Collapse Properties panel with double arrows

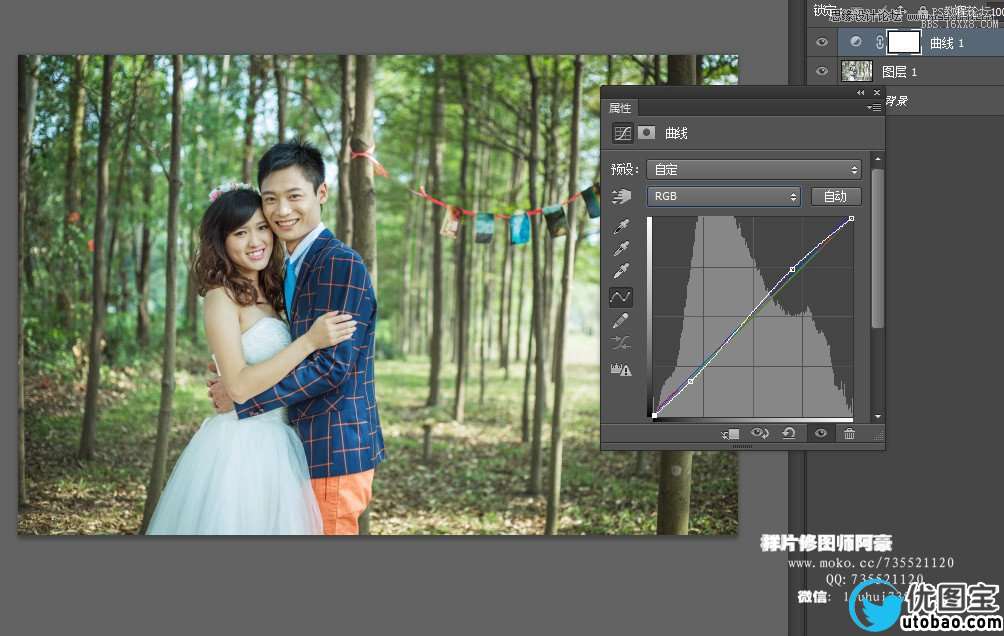861,93
